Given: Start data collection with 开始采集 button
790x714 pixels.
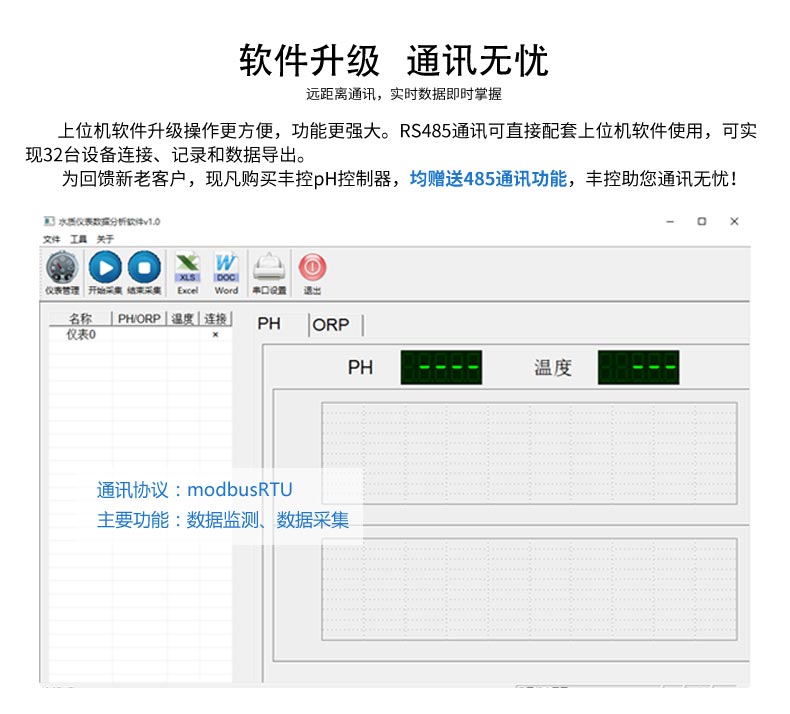Looking at the screenshot, I should pos(104,272).
